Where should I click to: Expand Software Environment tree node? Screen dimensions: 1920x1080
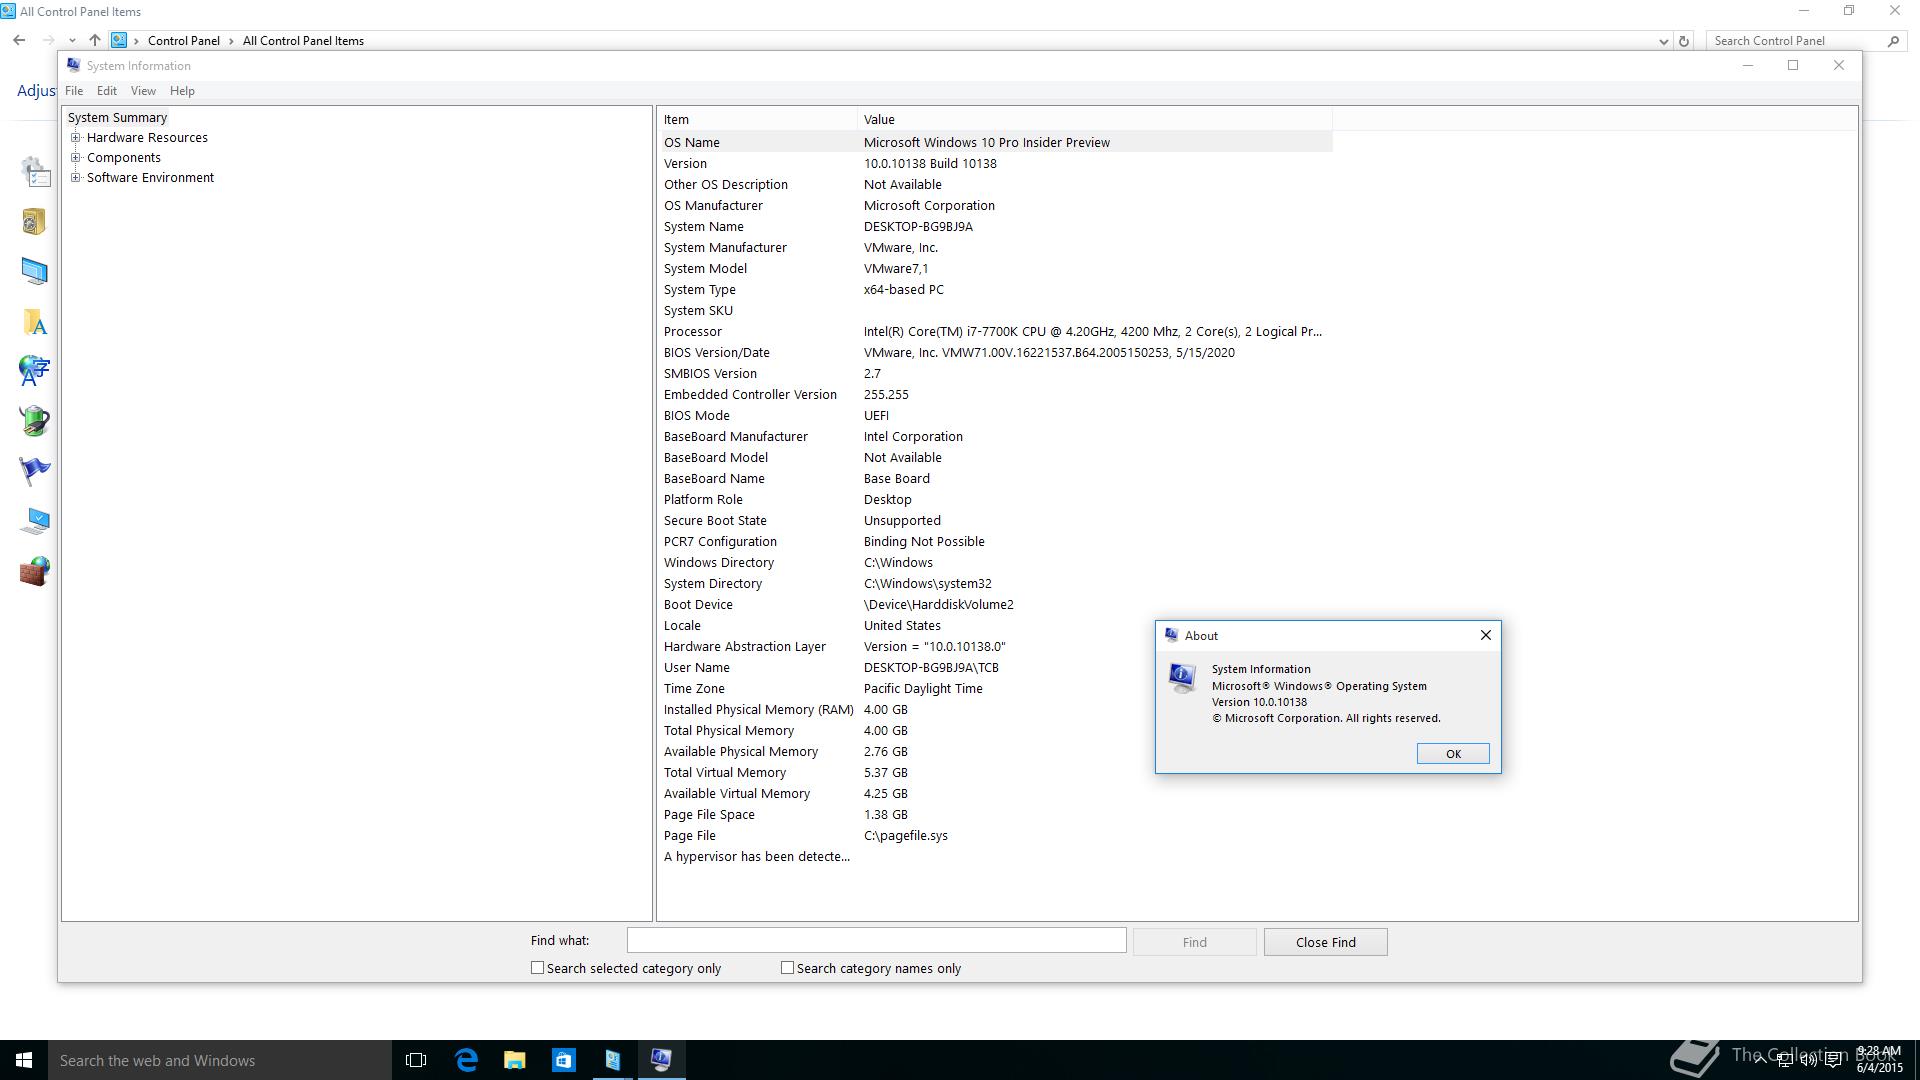point(76,178)
